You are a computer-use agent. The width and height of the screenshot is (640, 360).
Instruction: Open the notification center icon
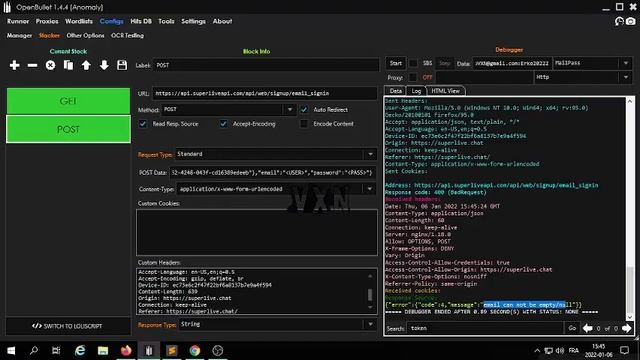coord(624,351)
